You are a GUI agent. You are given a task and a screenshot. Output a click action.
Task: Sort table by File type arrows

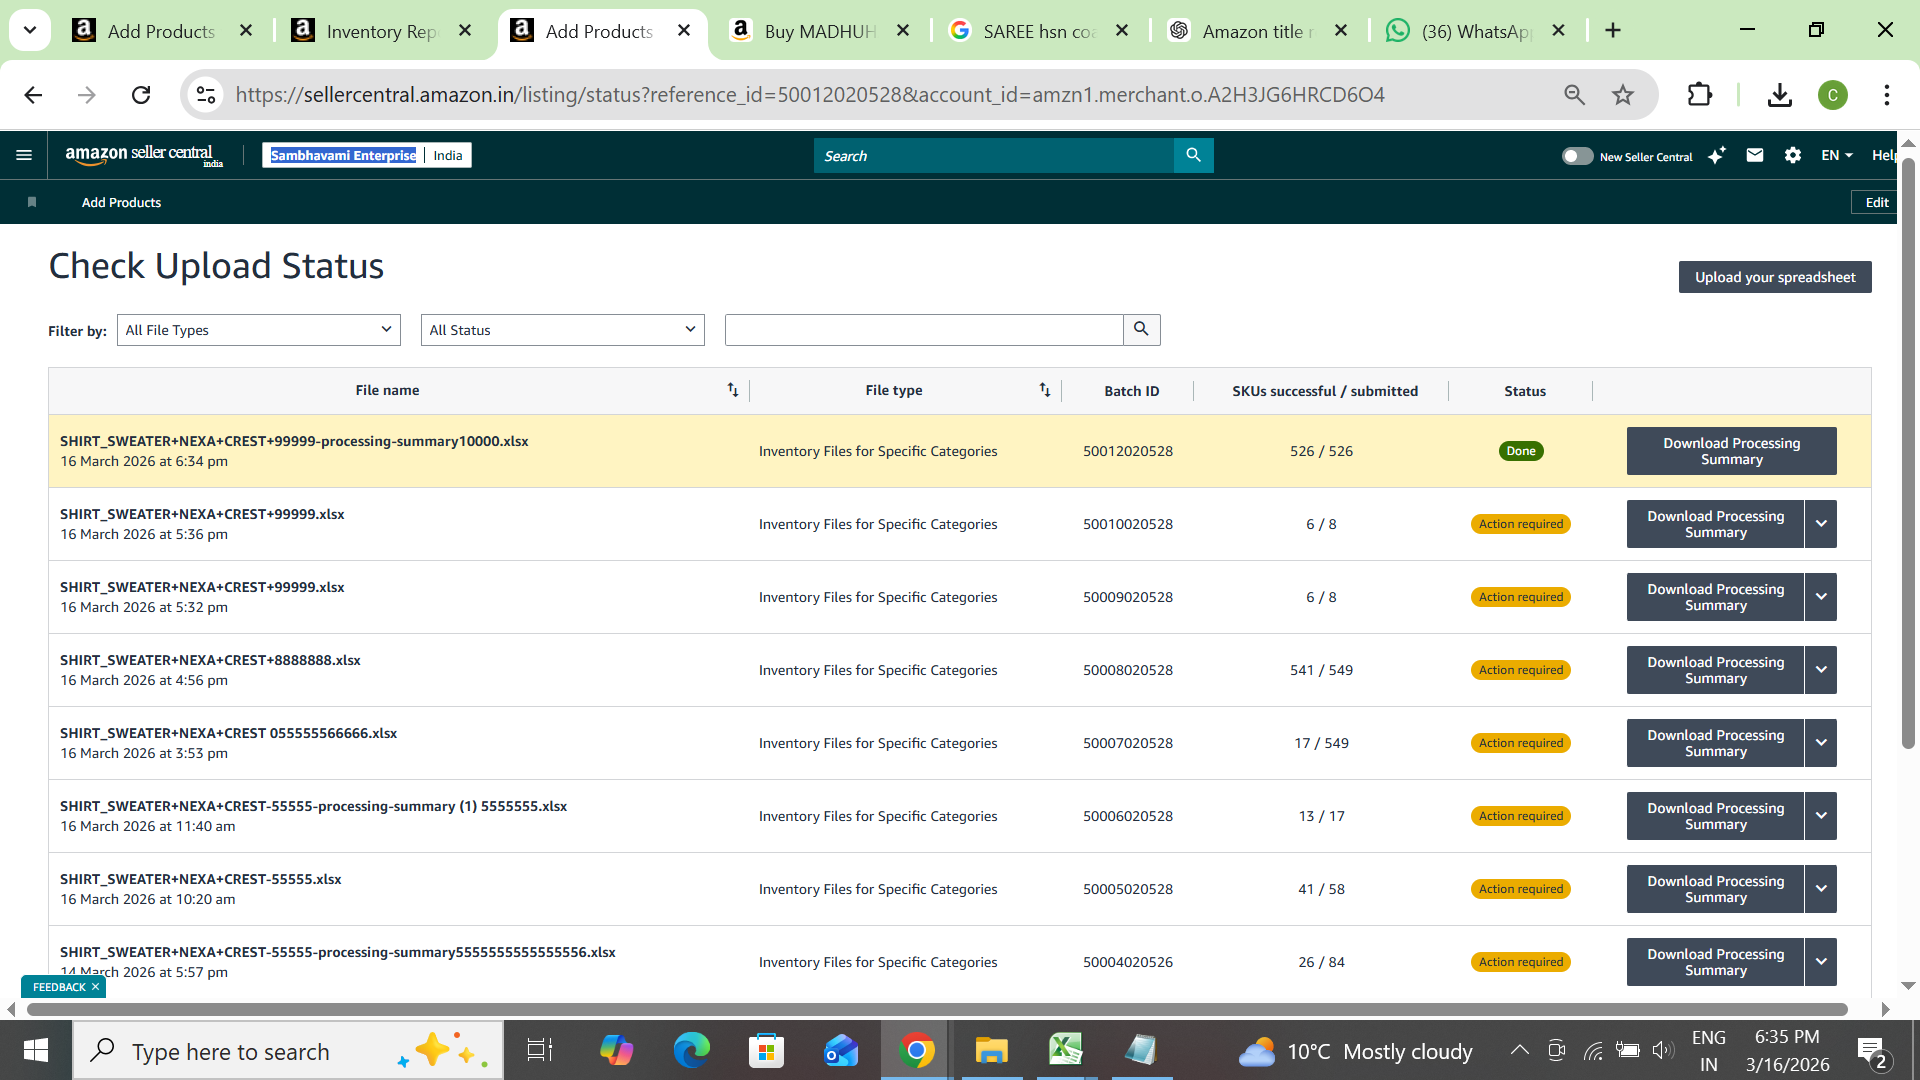click(x=1044, y=390)
